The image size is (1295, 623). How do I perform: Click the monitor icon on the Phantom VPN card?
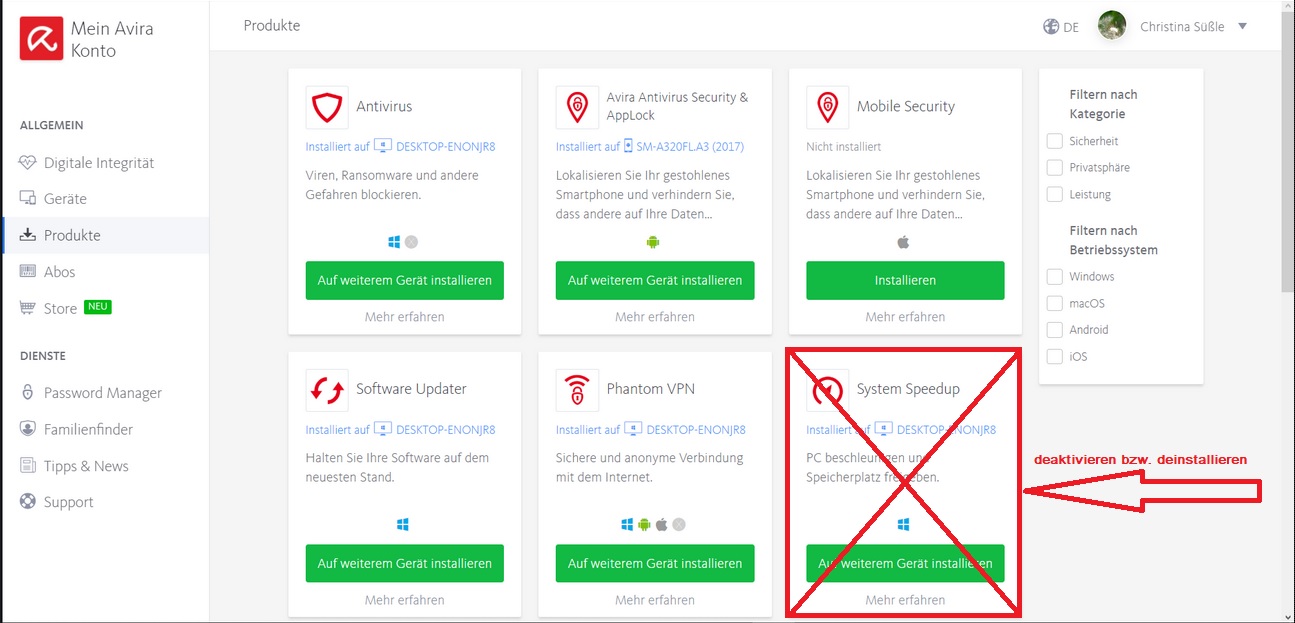(x=633, y=429)
